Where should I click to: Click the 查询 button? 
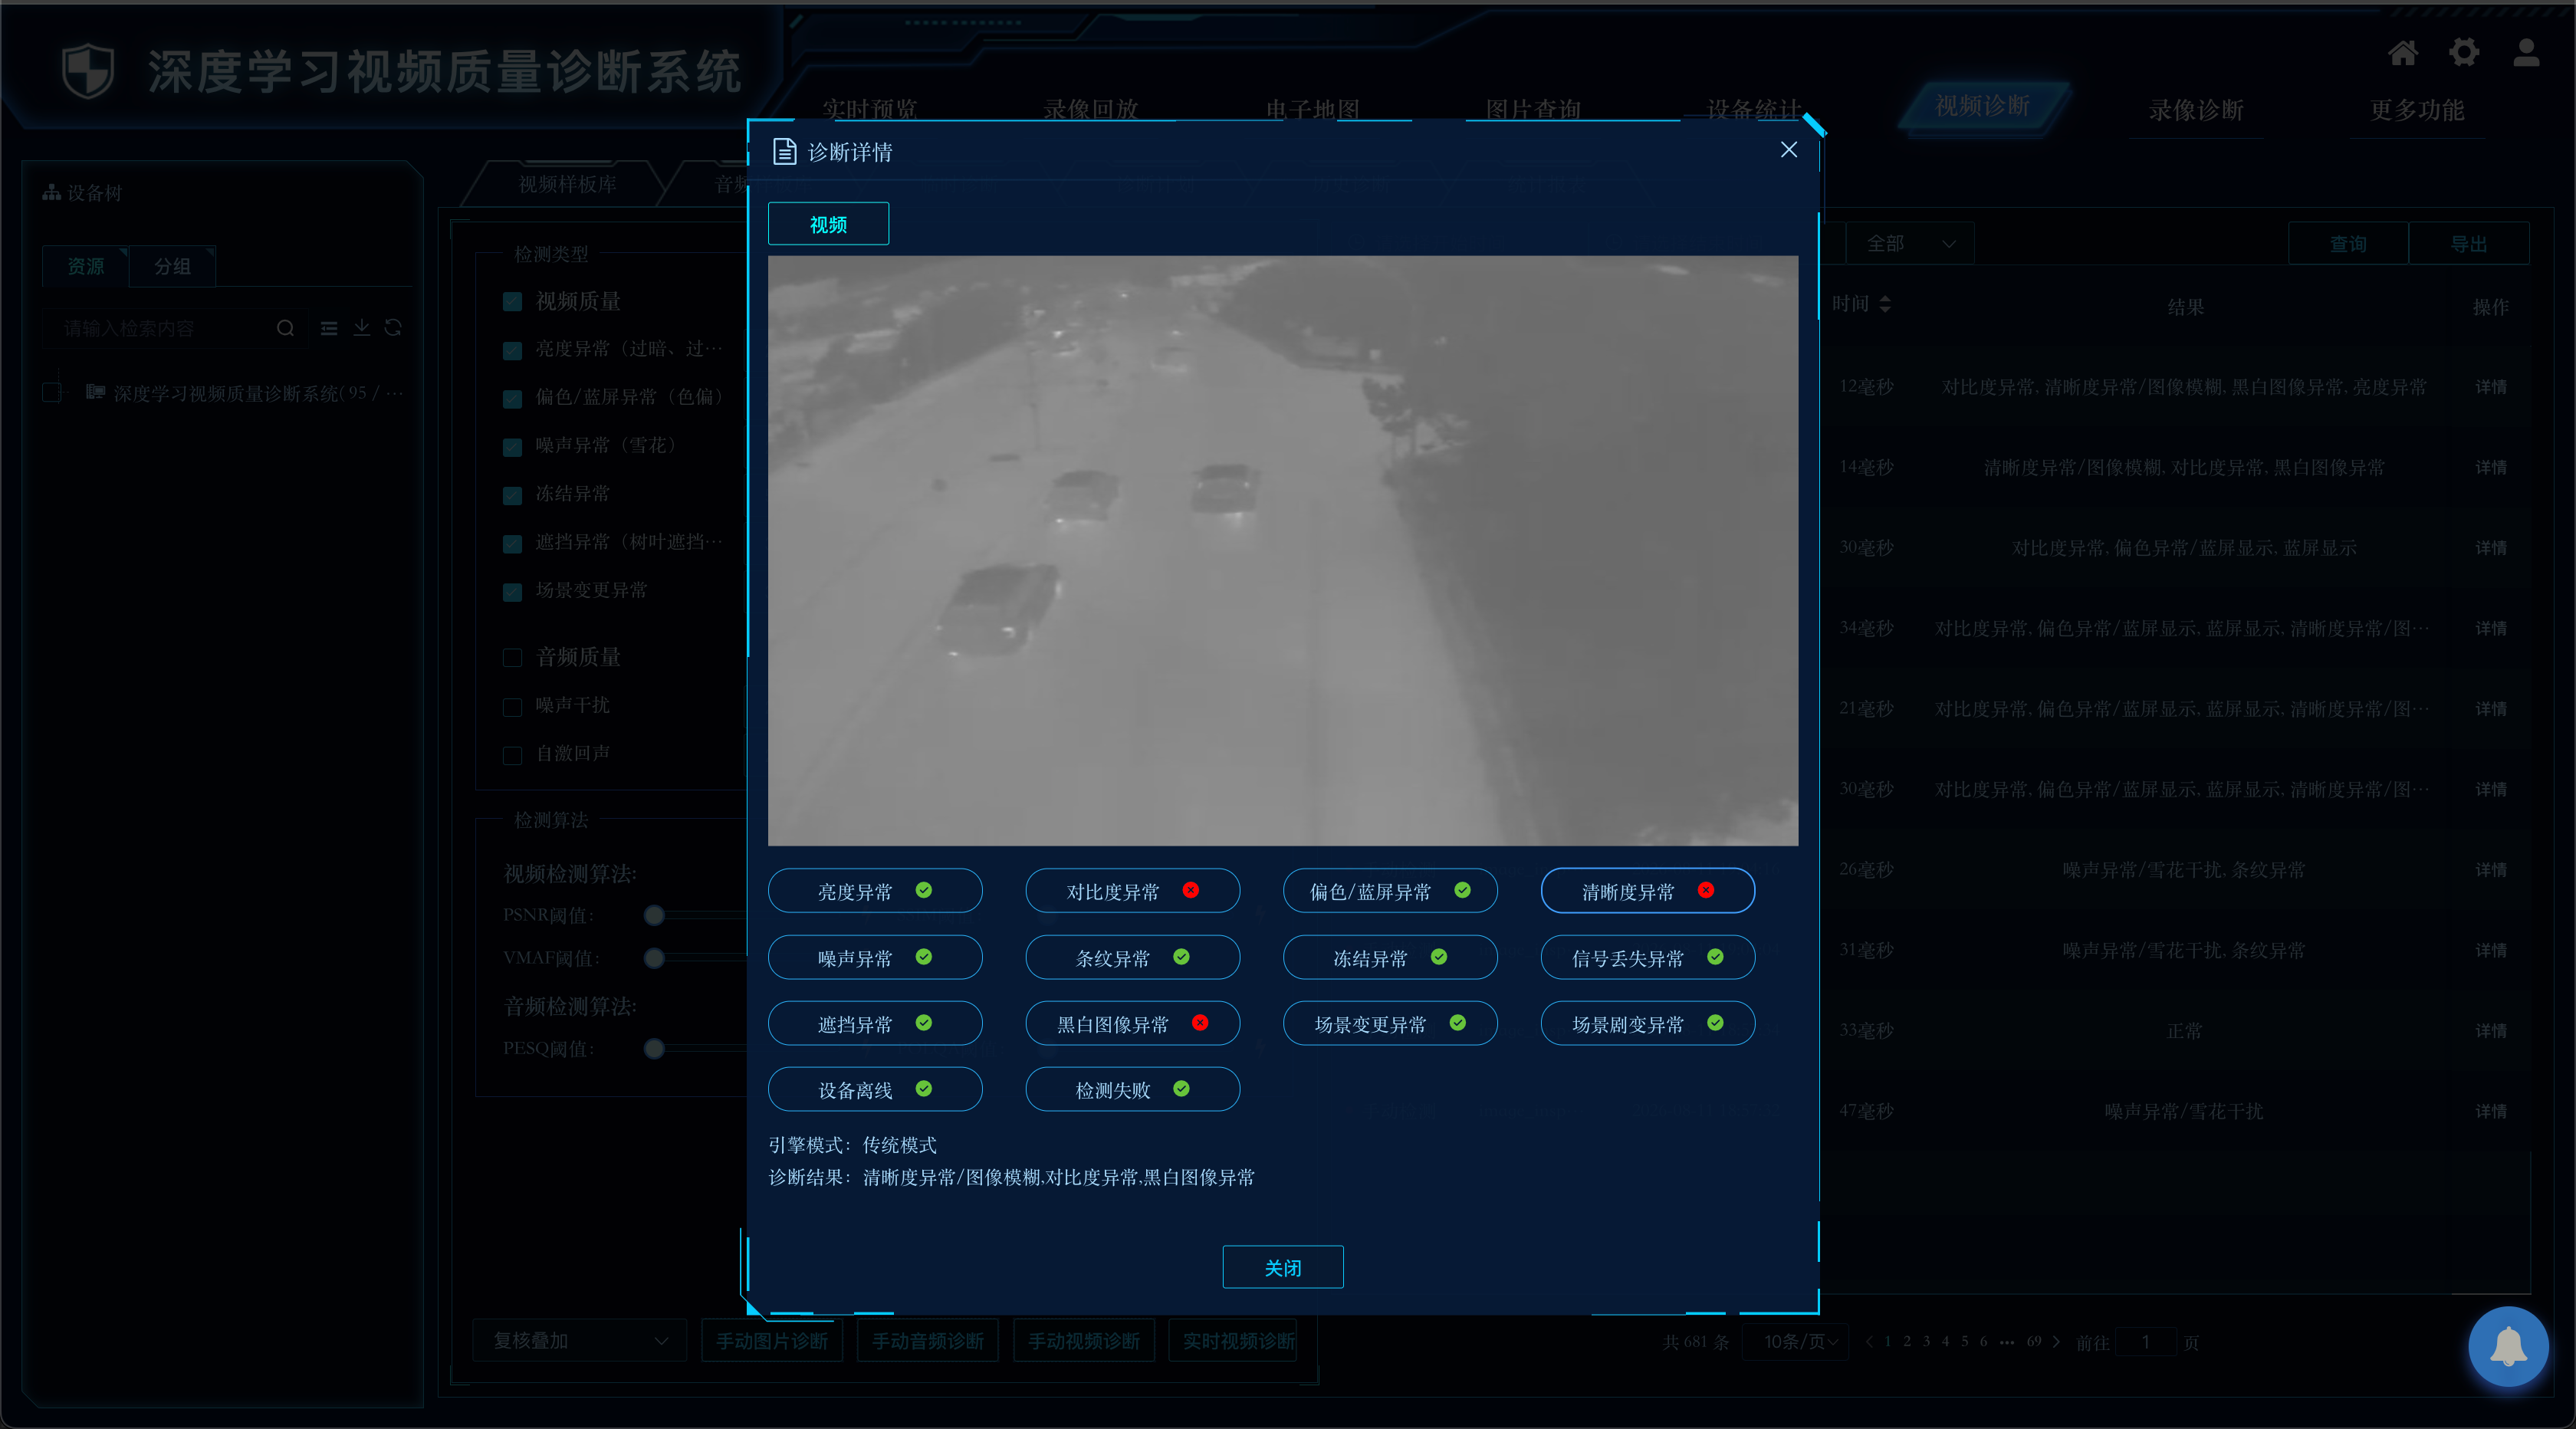2348,244
